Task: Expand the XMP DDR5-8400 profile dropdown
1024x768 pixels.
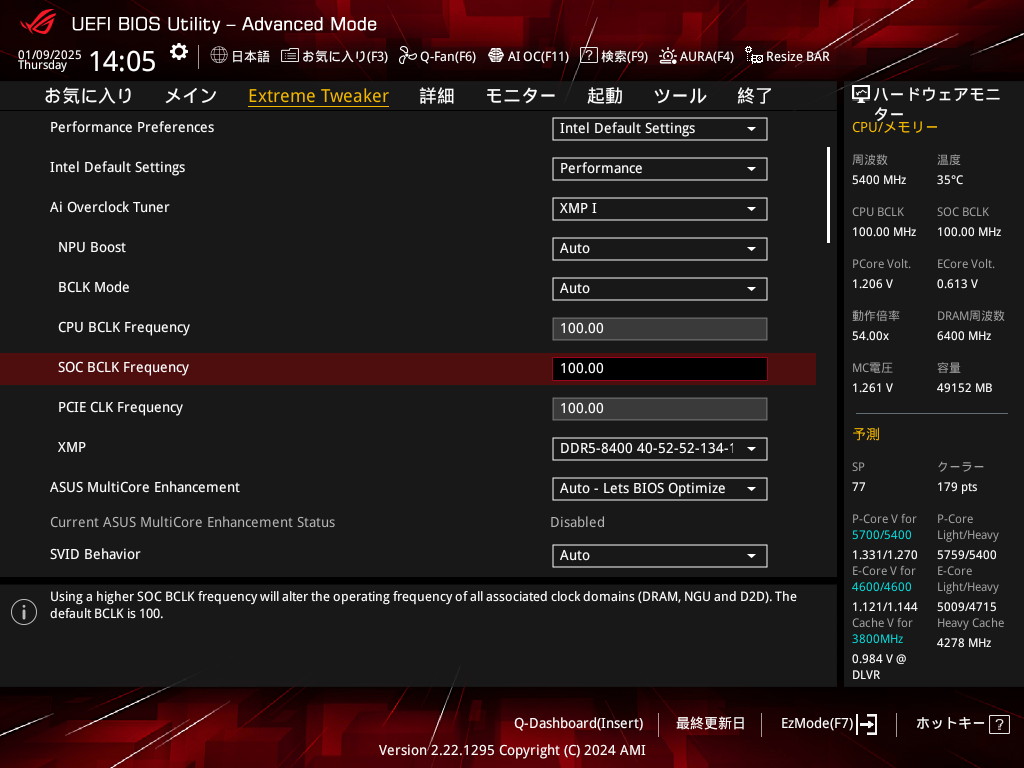Action: (x=659, y=449)
